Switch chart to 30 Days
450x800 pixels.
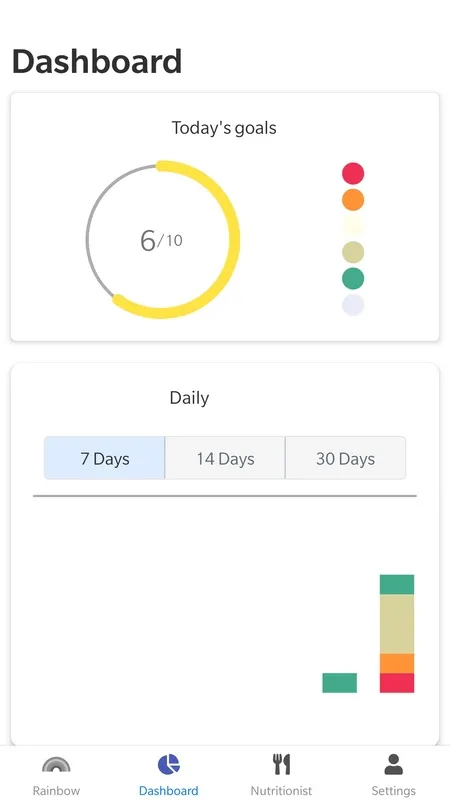[x=345, y=458]
